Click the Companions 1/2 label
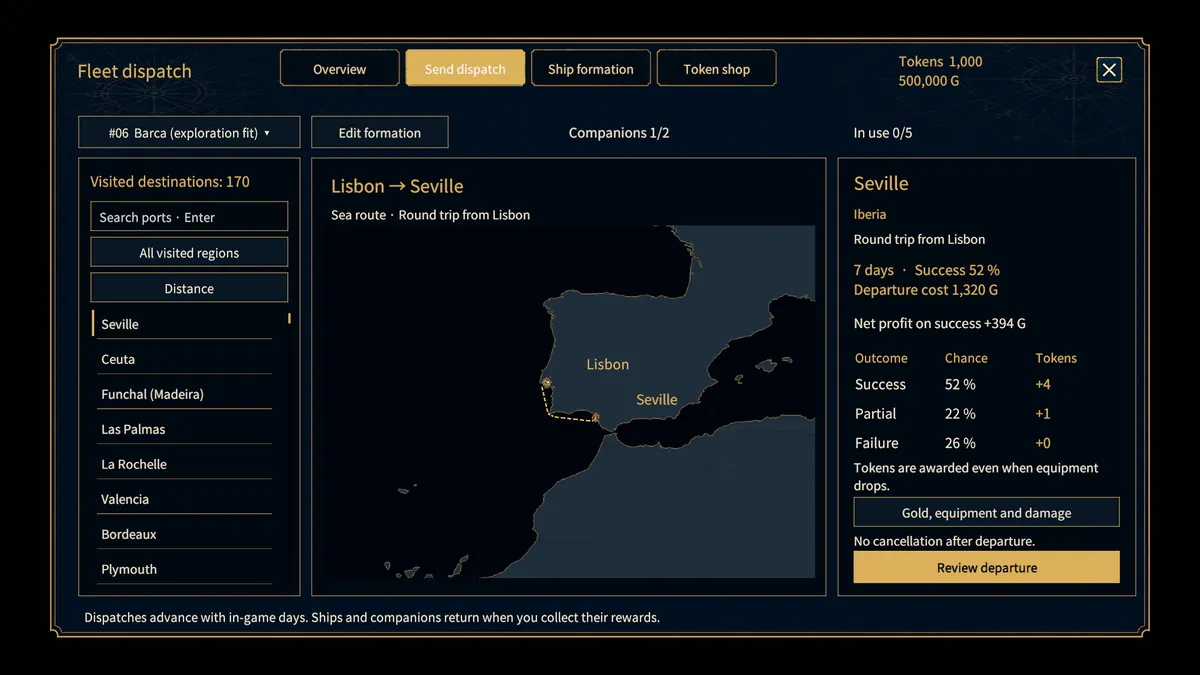 click(619, 132)
